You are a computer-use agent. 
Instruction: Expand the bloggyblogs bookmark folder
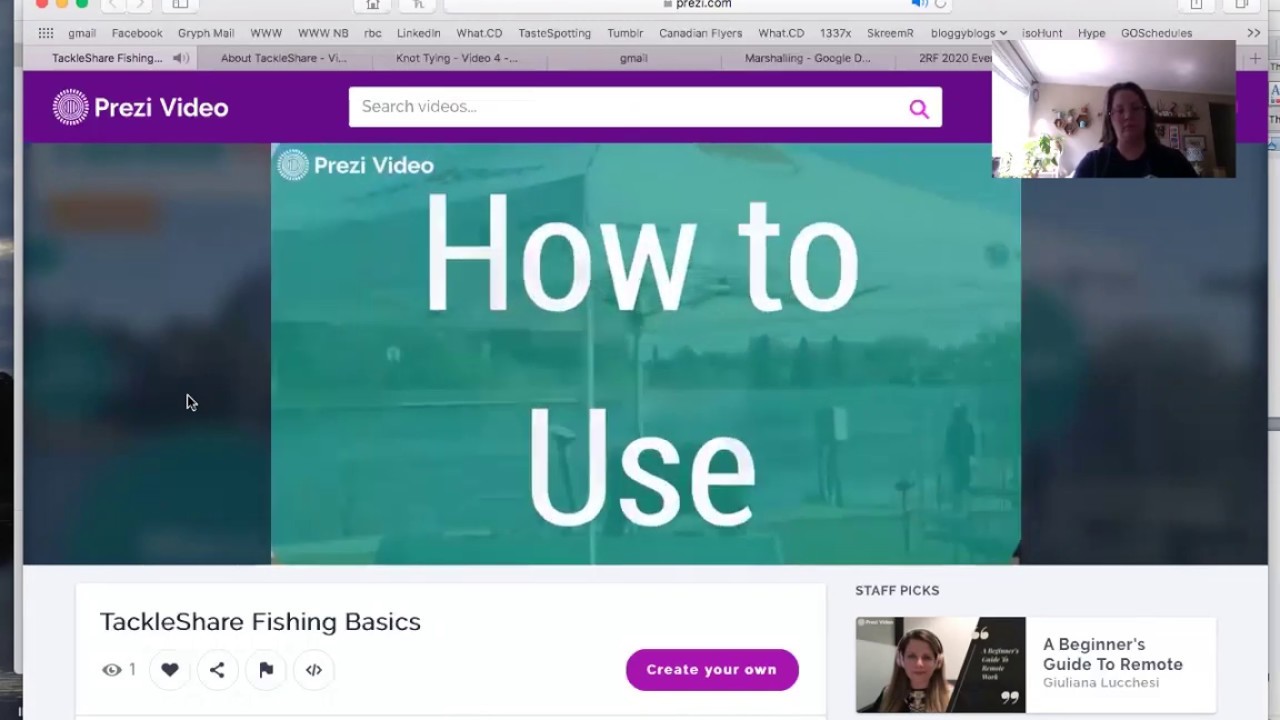click(969, 33)
